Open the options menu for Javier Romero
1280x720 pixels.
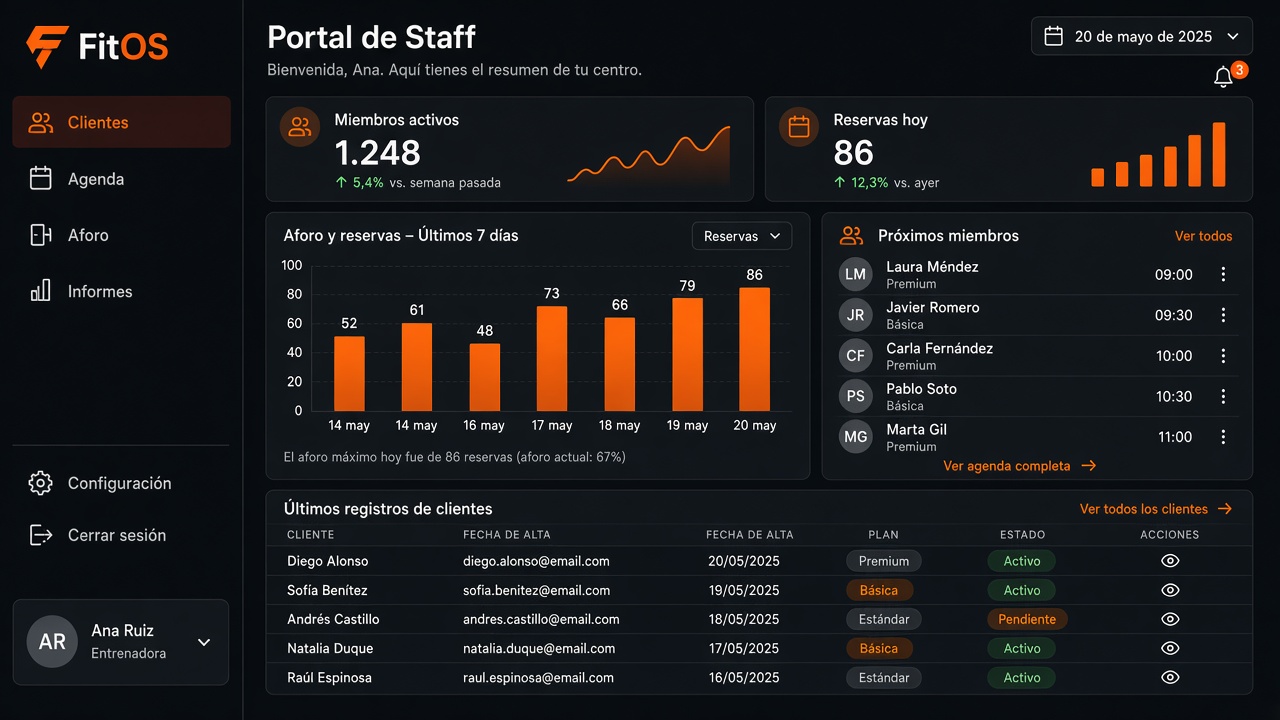(x=1223, y=315)
